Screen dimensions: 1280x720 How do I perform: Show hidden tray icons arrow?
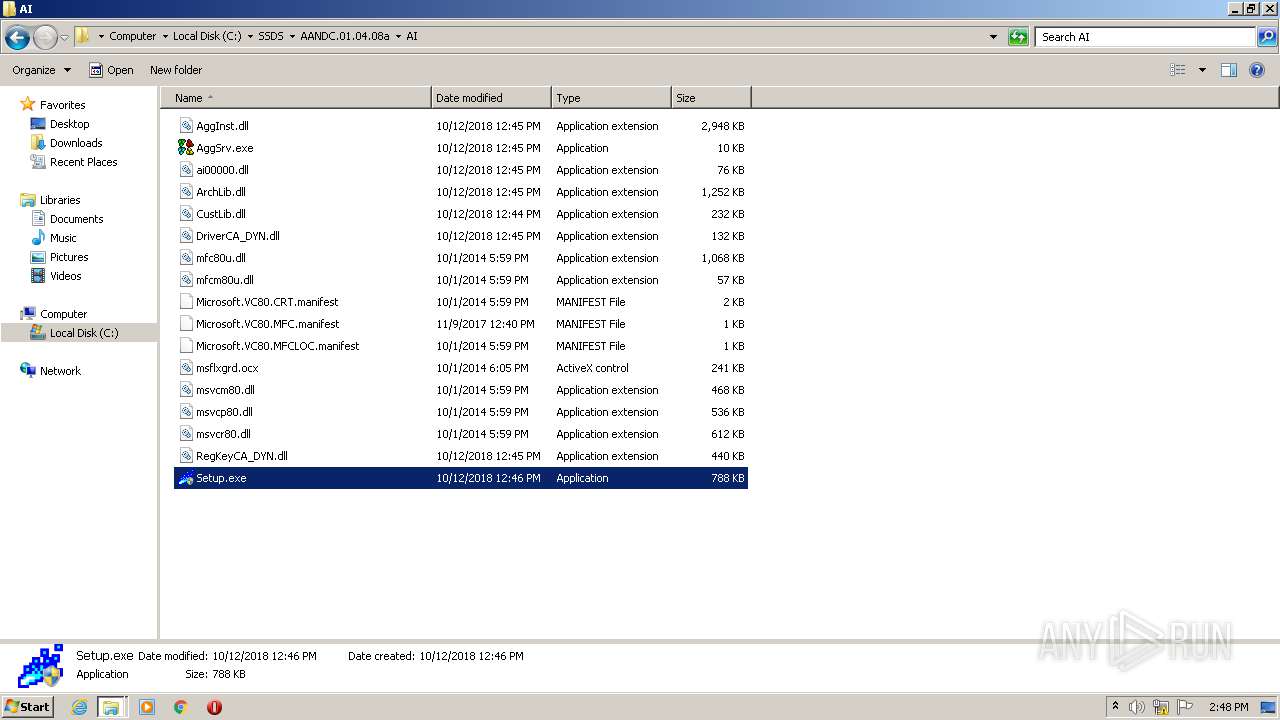(1115, 706)
